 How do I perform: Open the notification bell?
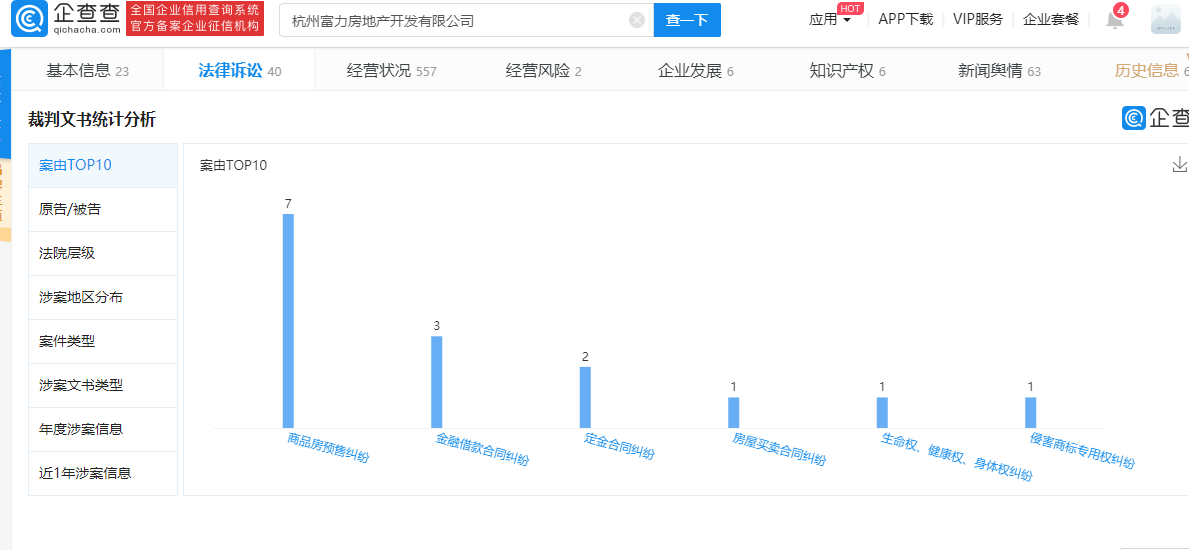(x=1114, y=20)
